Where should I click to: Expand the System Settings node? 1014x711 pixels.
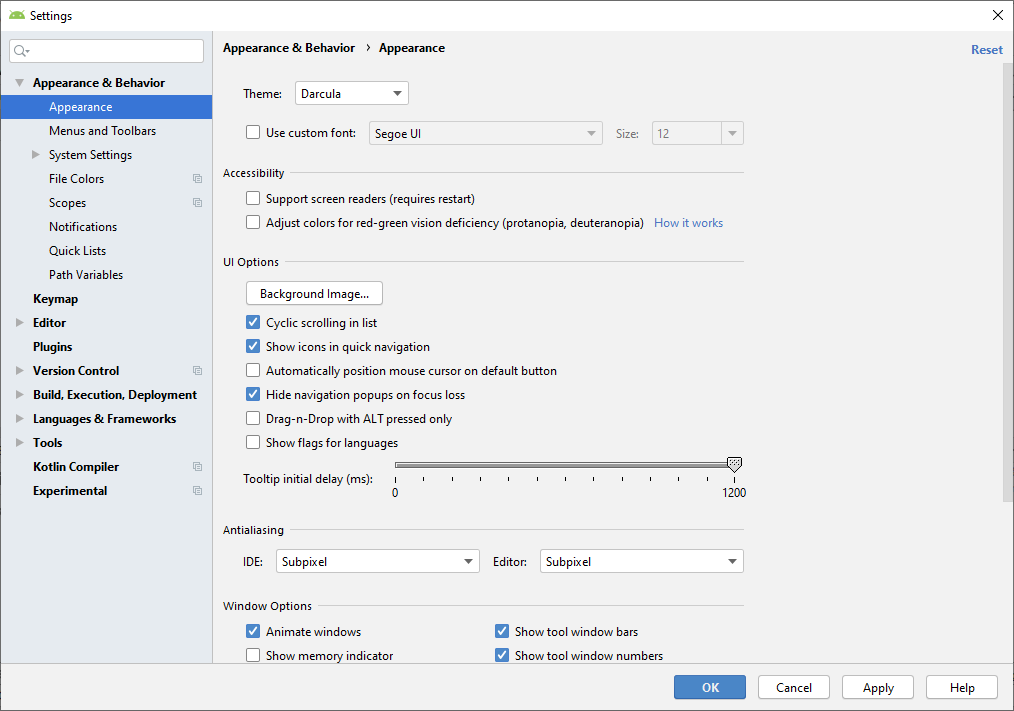(x=36, y=155)
